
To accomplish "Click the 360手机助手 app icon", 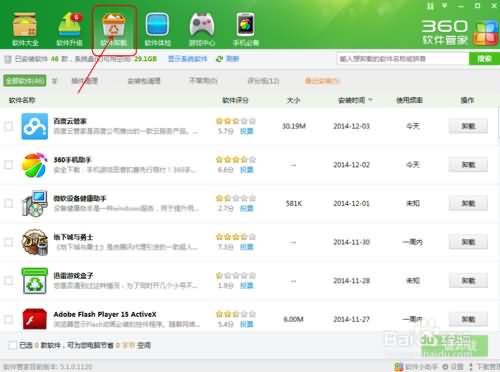I will point(35,165).
